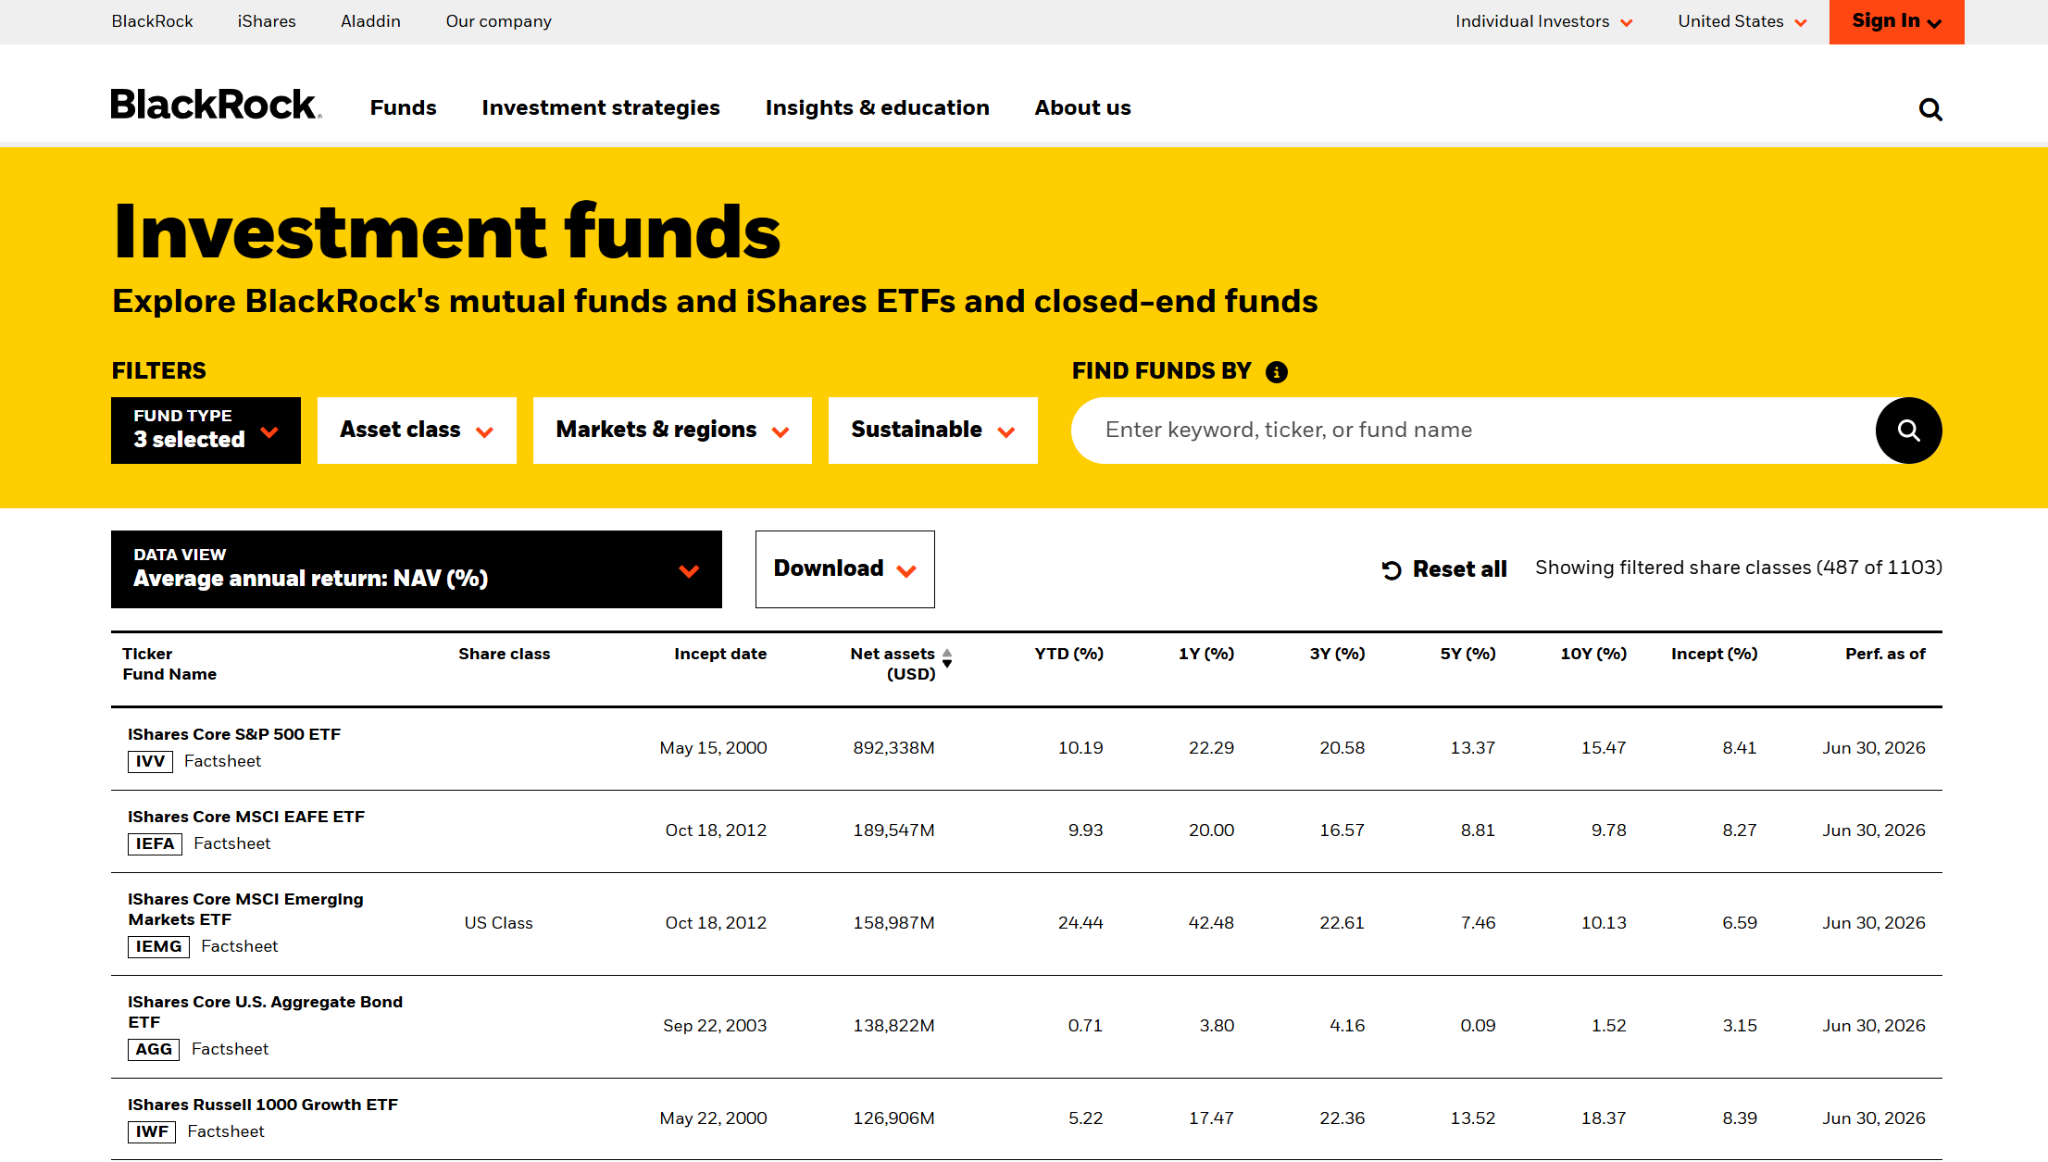Click the 892,338M net assets value
Viewport: 2048px width, 1162px height.
pos(893,748)
